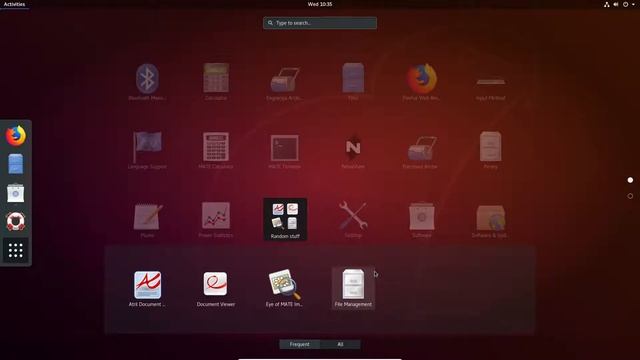
Task: Select the second page indicator dot
Action: (x=630, y=196)
